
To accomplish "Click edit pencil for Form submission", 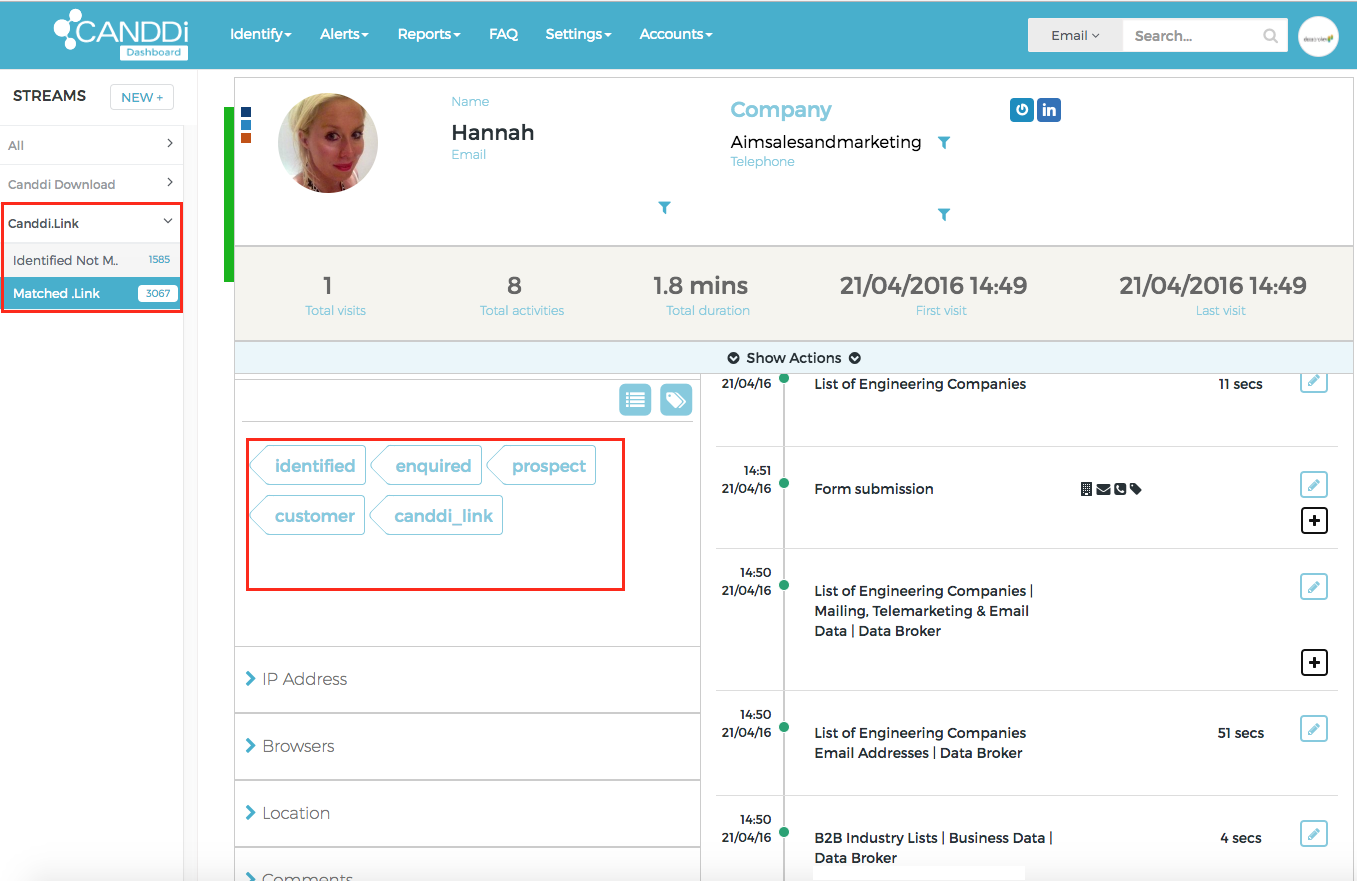I will 1314,485.
